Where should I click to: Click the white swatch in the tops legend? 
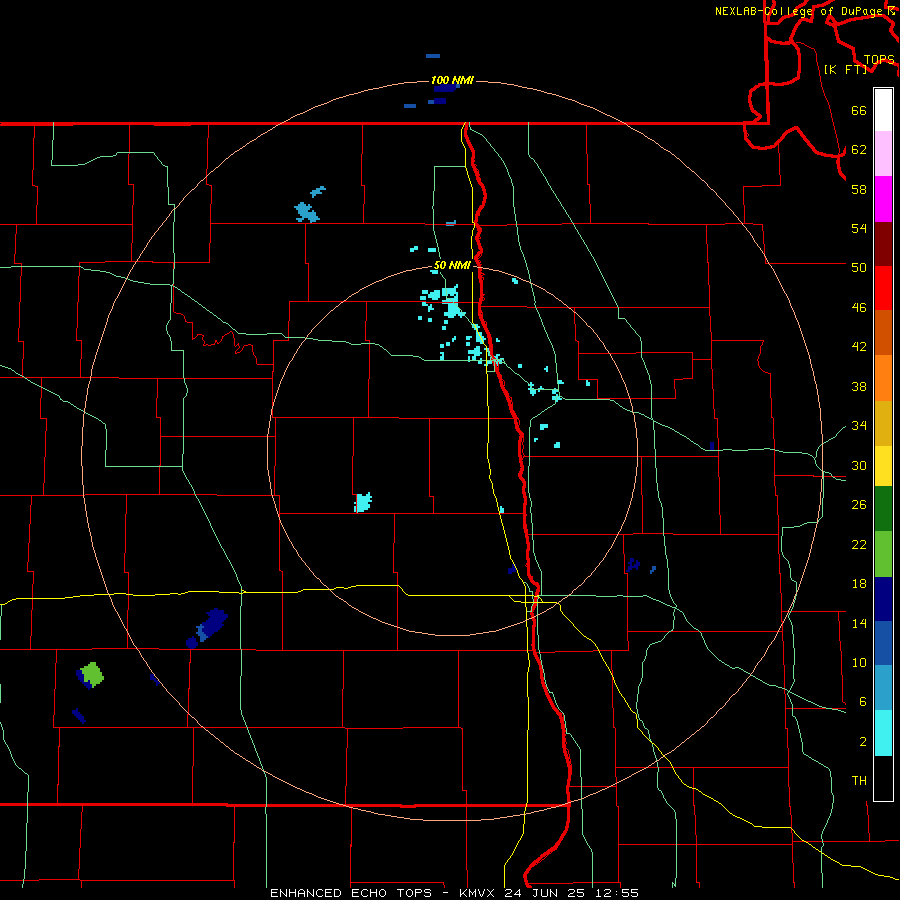[883, 110]
